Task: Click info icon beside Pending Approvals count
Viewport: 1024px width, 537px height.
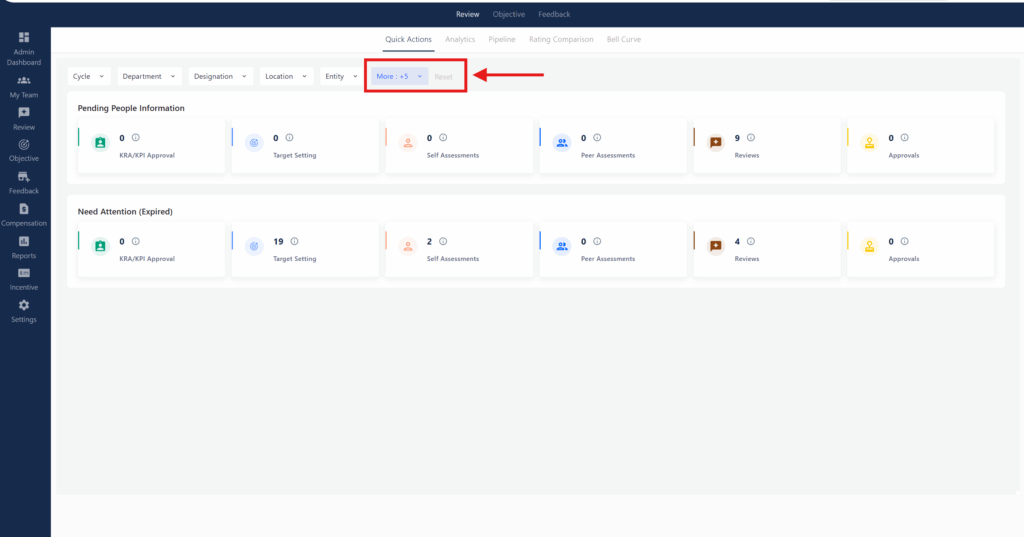Action: [904, 138]
